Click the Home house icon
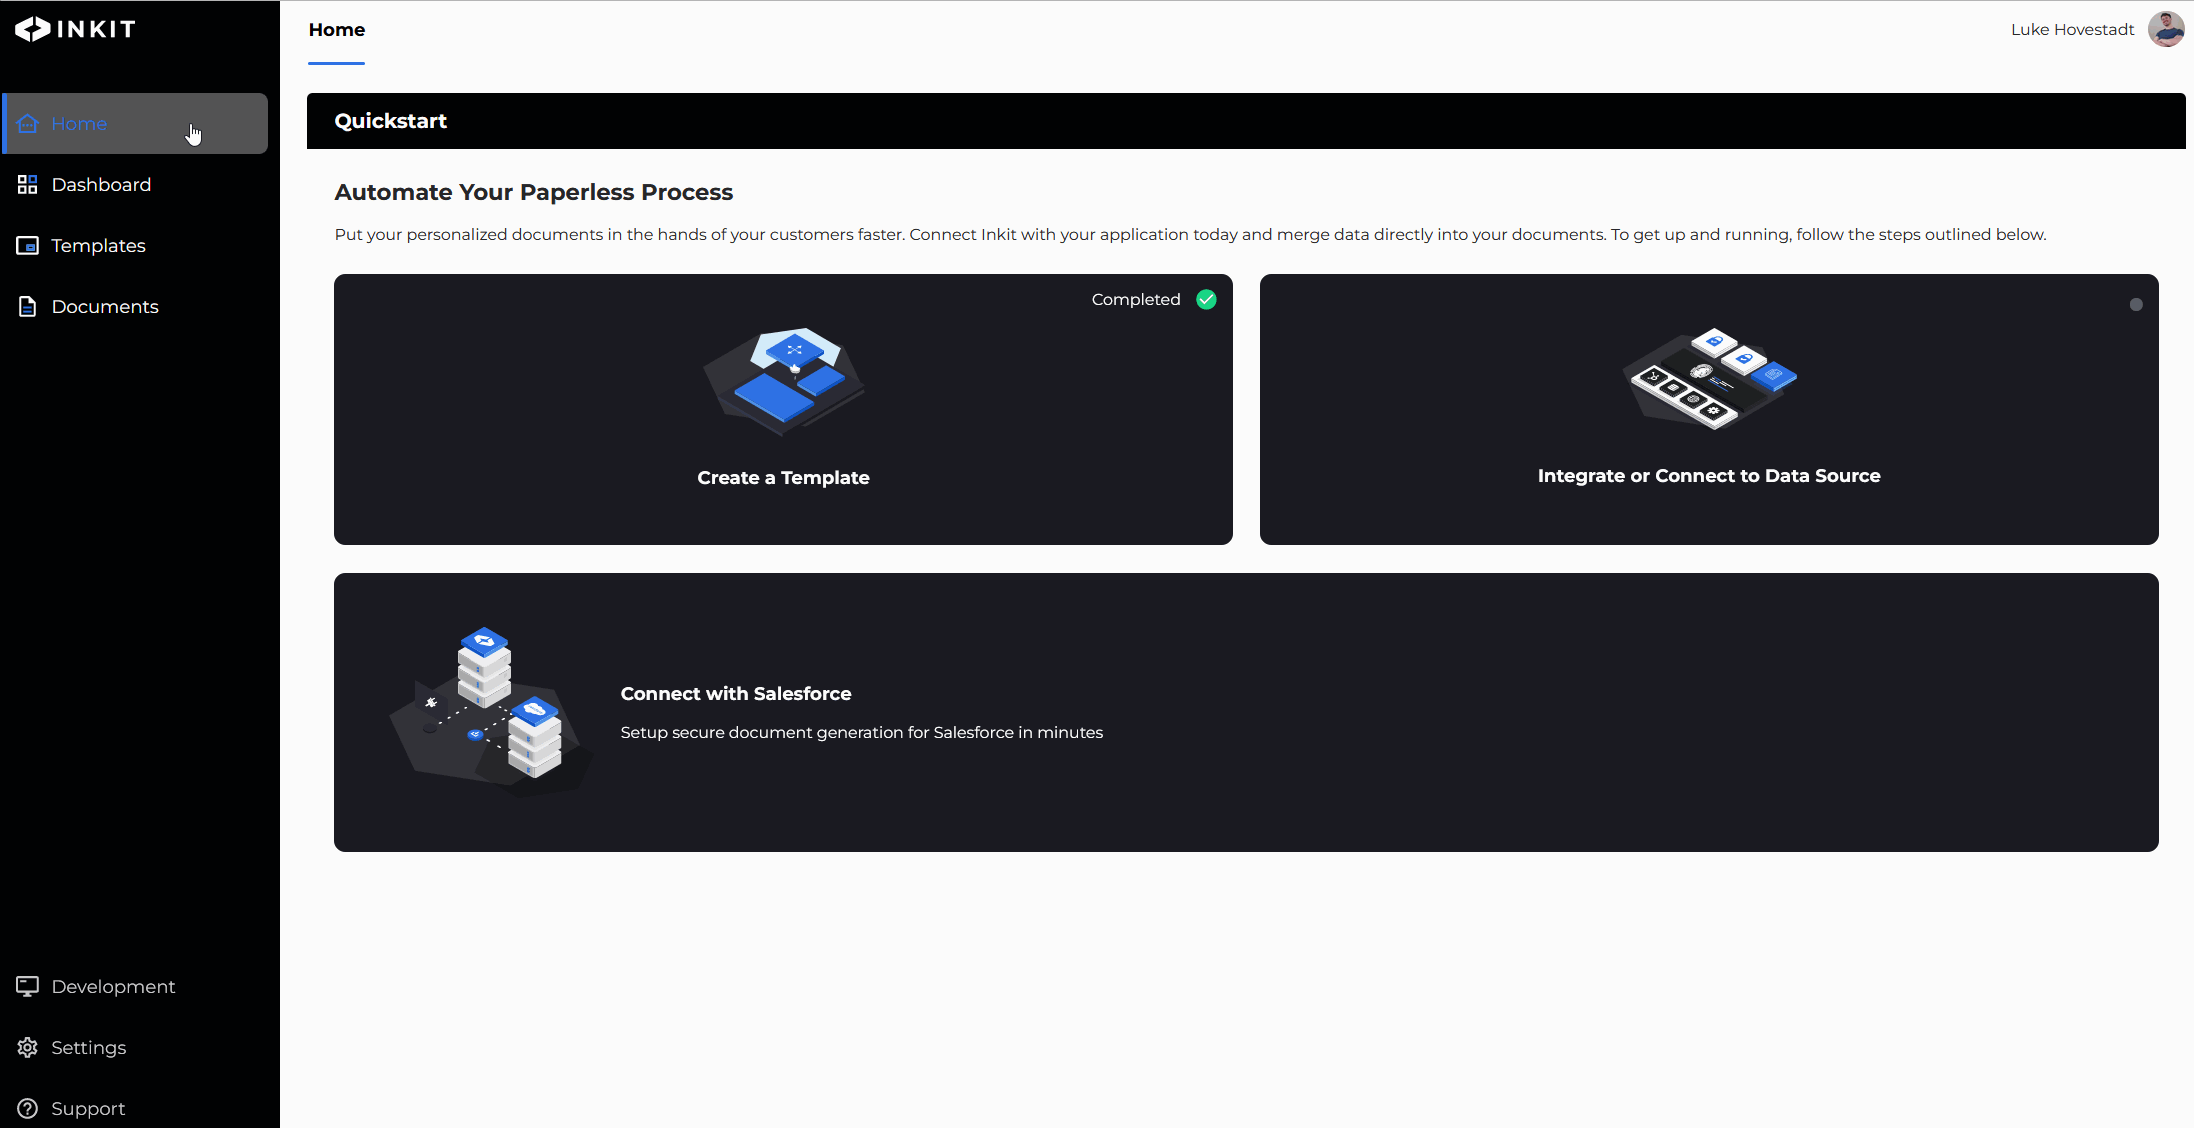2194x1128 pixels. pos(28,123)
